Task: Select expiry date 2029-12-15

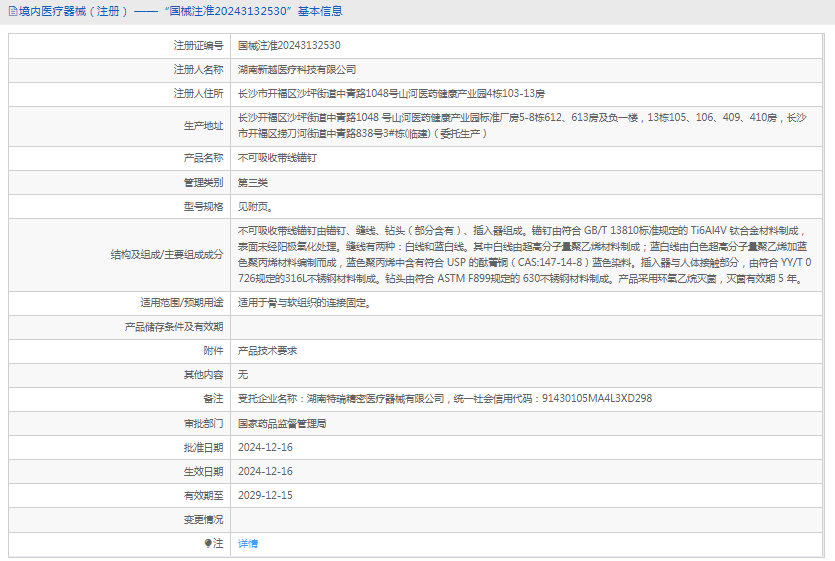Action: click(265, 495)
